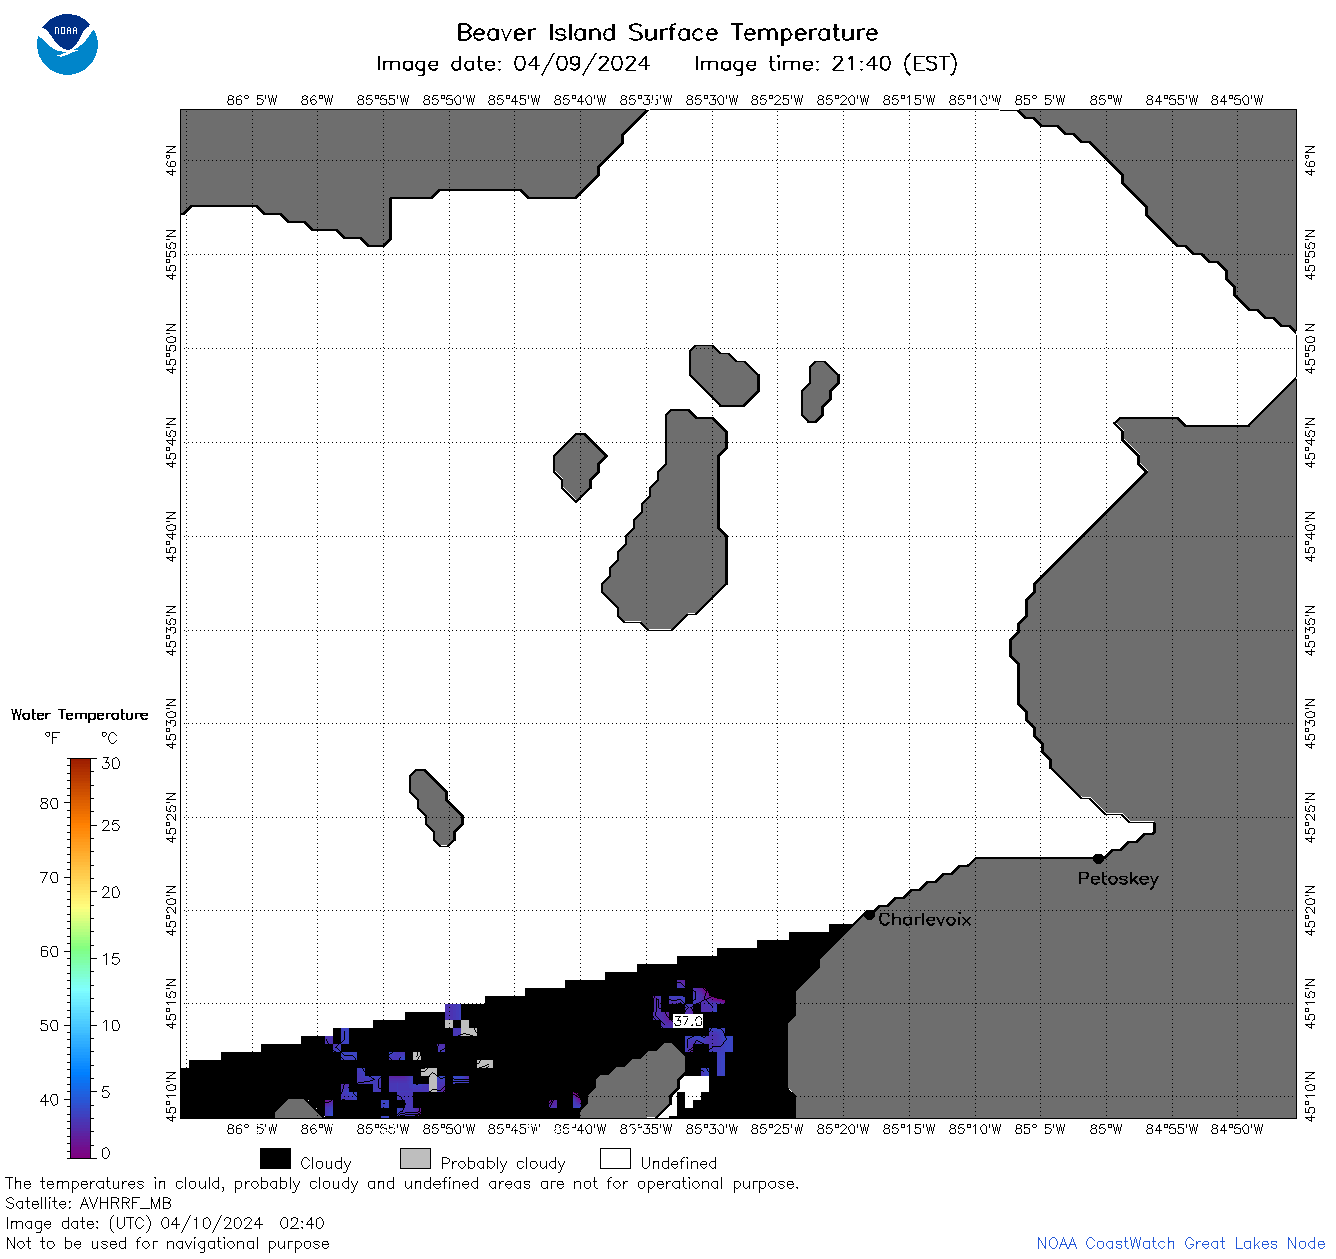This screenshot has width=1336, height=1259.
Task: Click the Charlevoix city dot marker
Action: pos(869,914)
